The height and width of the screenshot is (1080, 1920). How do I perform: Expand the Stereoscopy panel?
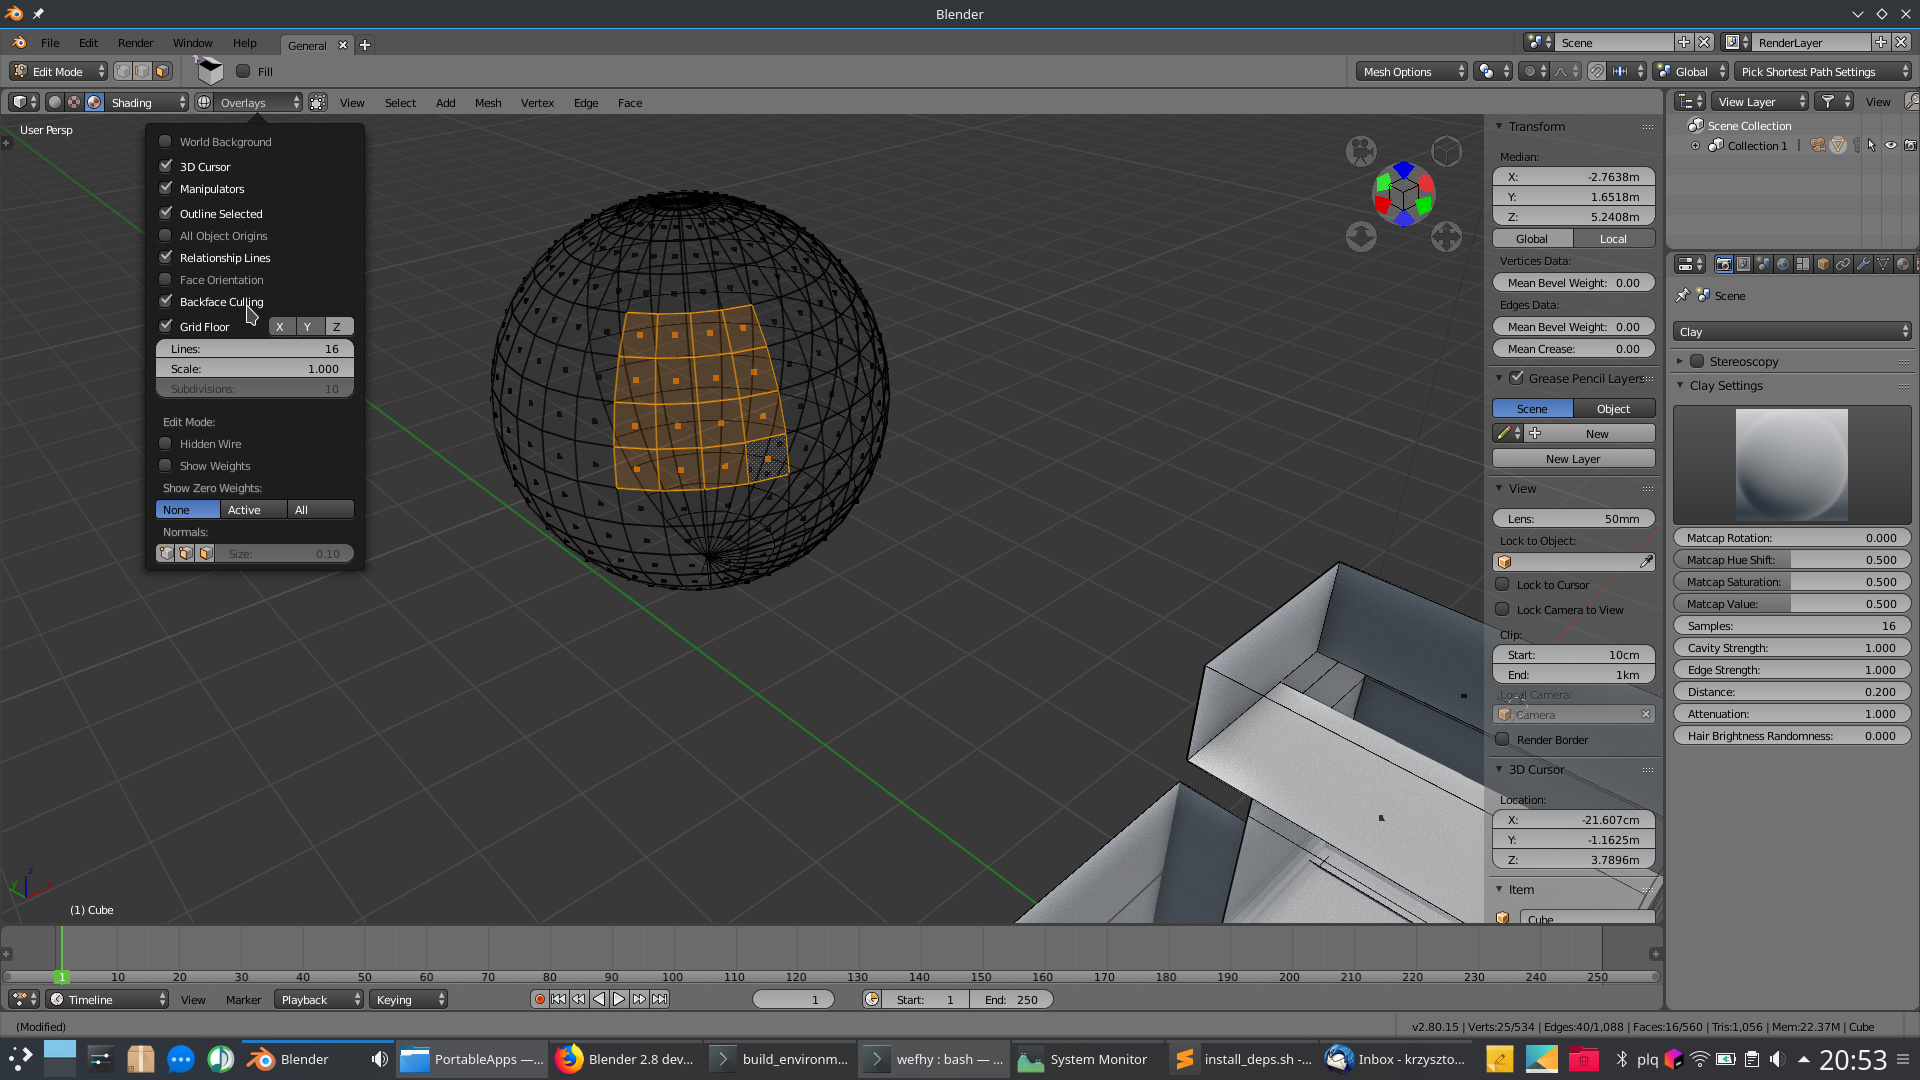(x=1680, y=361)
